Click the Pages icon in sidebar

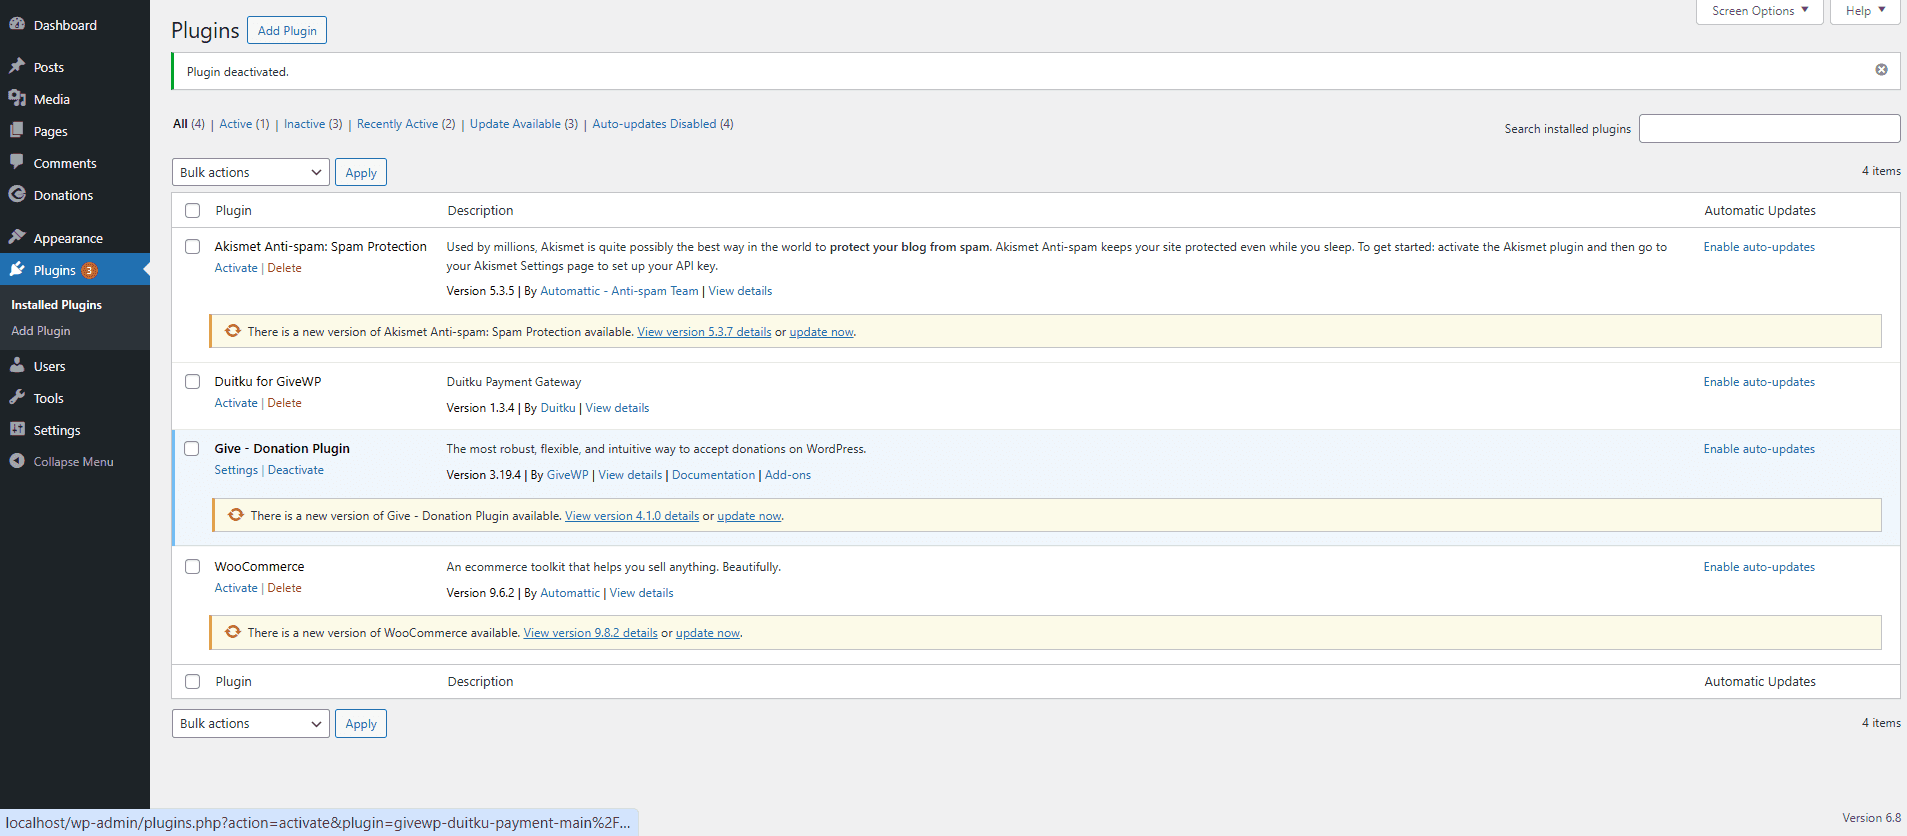click(17, 130)
